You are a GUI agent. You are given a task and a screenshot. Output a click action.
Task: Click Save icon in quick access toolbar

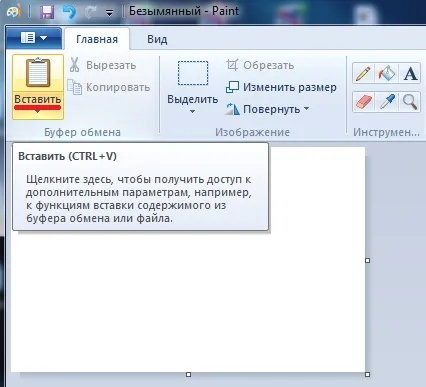pyautogui.click(x=47, y=13)
